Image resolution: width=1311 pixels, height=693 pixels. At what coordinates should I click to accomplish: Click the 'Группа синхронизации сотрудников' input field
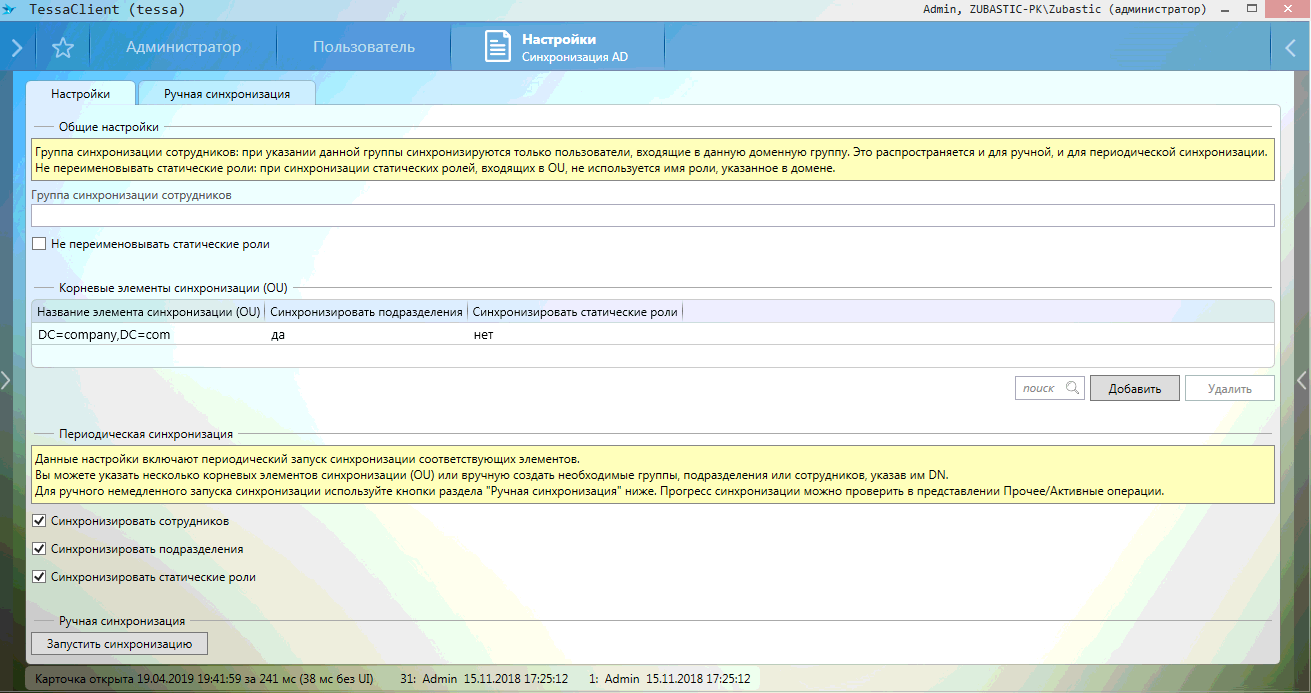(x=652, y=216)
